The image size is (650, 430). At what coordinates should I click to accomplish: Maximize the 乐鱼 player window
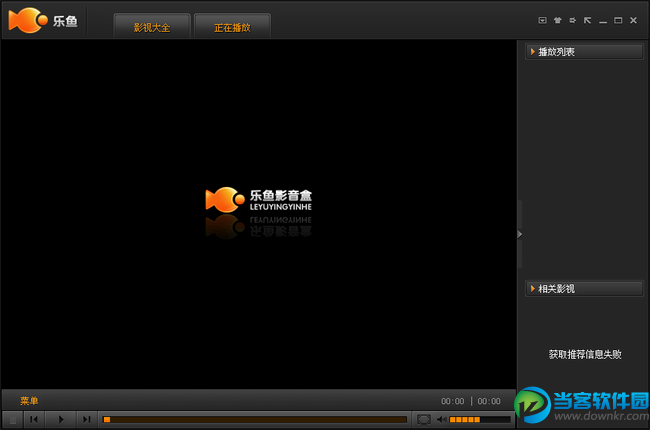point(618,20)
